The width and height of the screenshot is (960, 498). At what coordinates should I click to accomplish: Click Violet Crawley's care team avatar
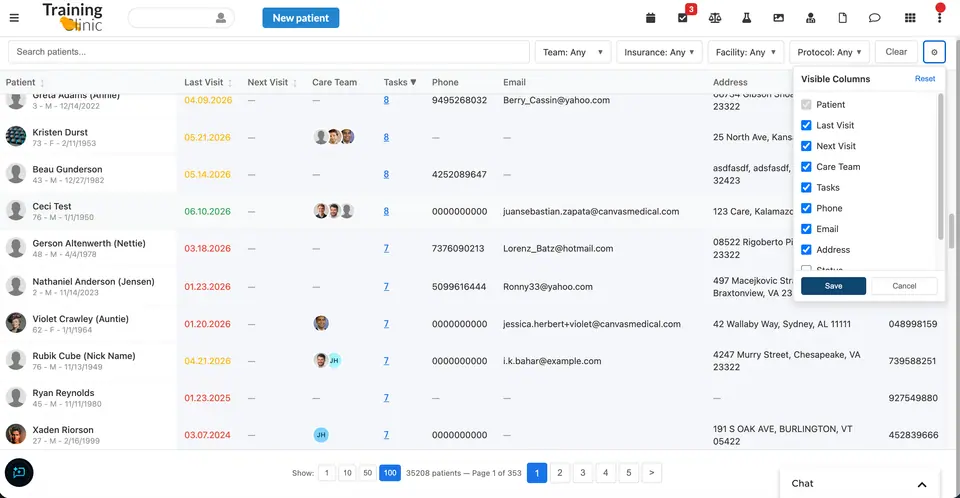tap(321, 323)
